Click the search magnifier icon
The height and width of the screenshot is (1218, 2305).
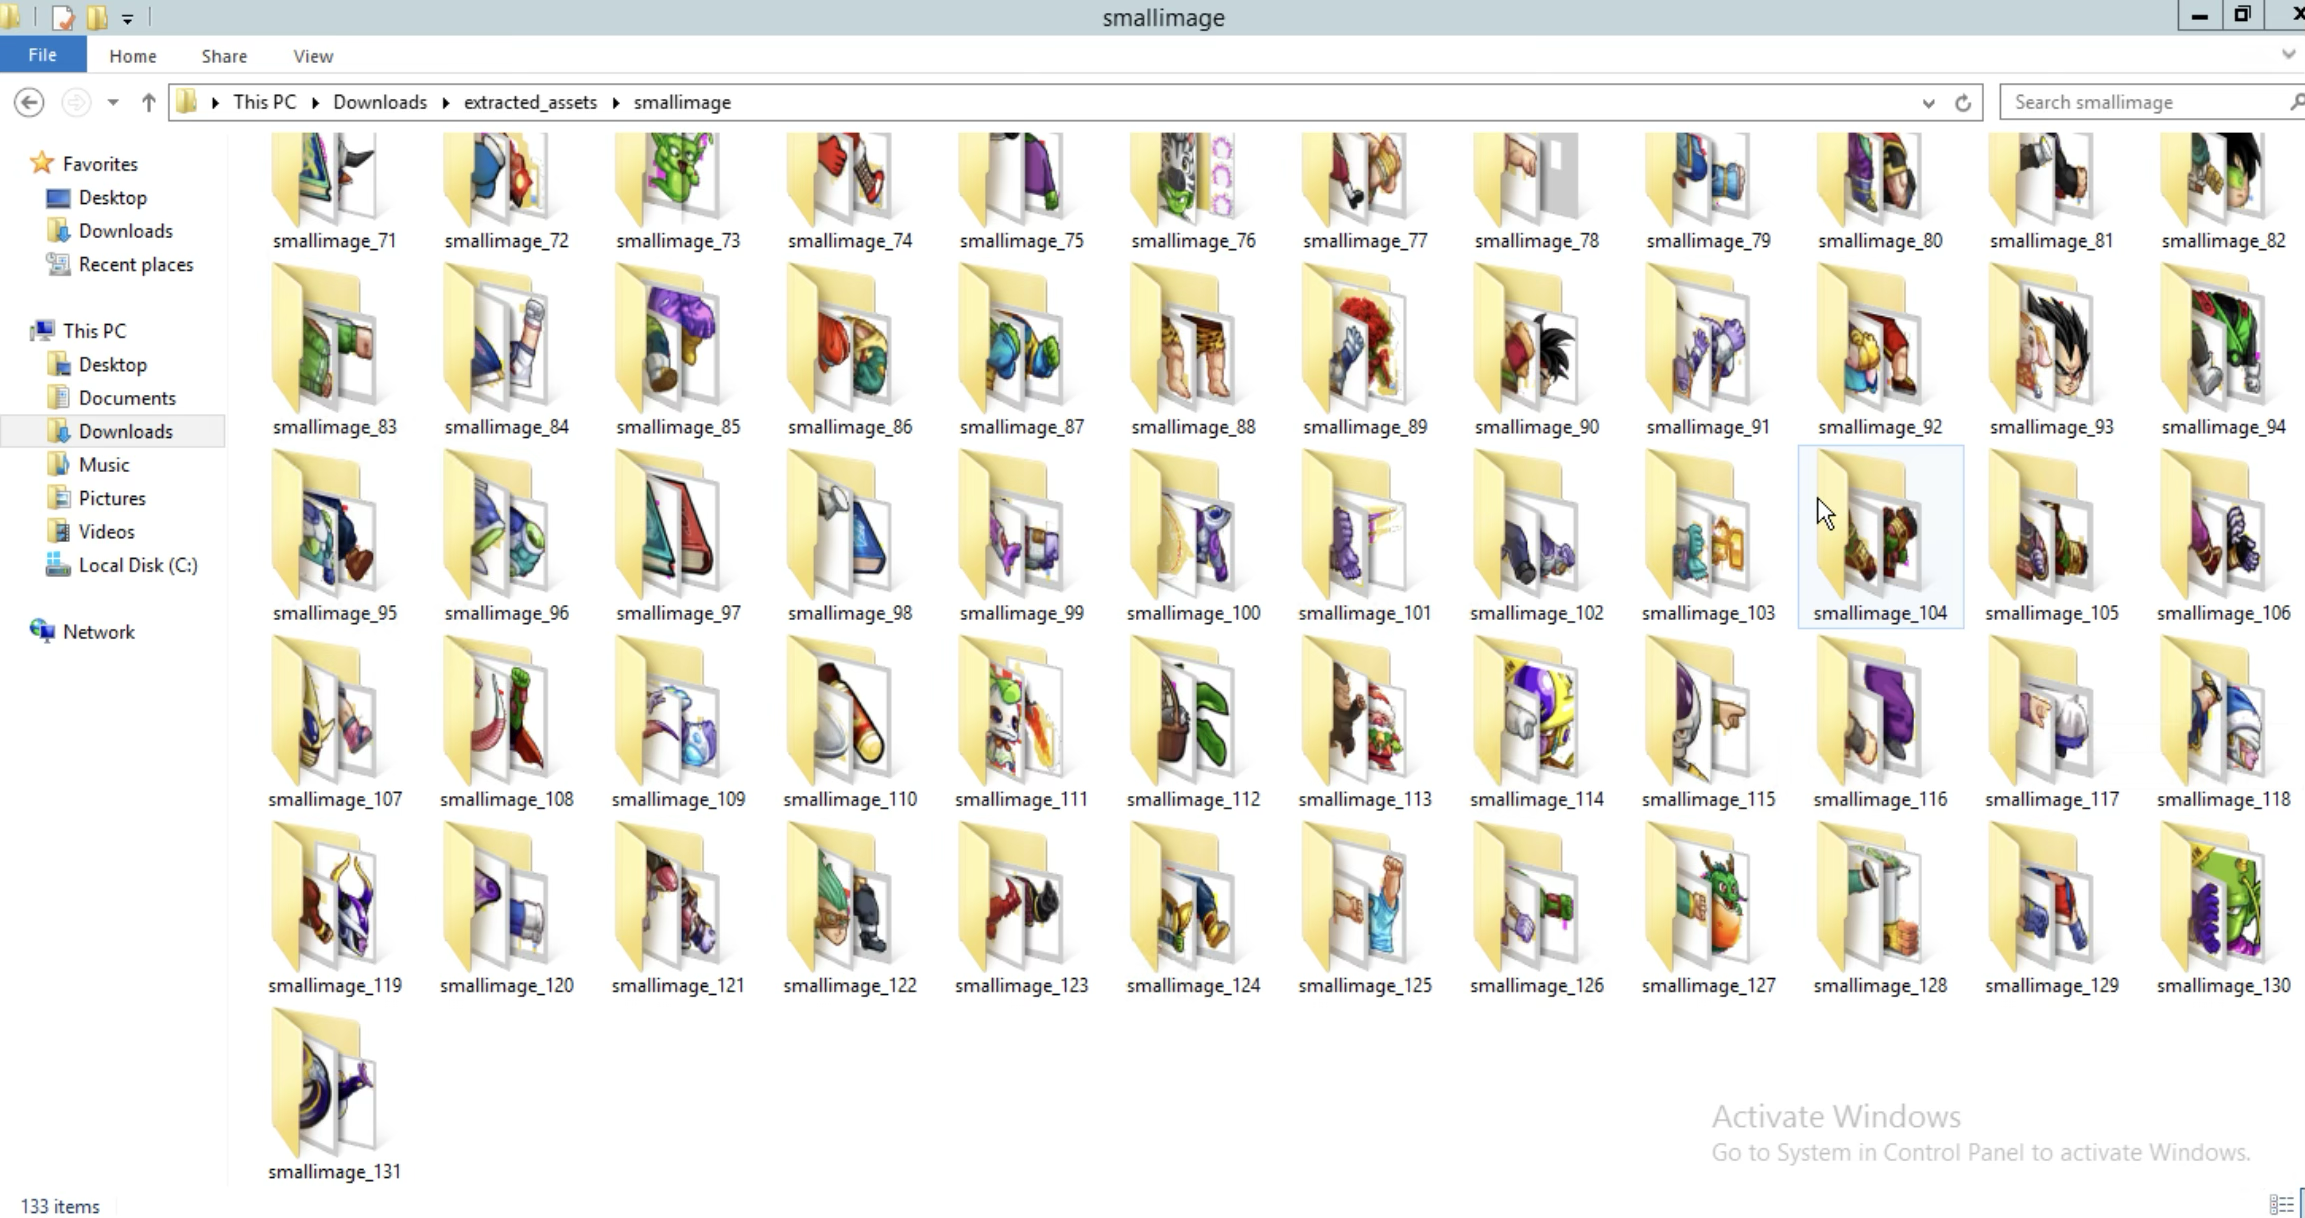coord(2296,102)
